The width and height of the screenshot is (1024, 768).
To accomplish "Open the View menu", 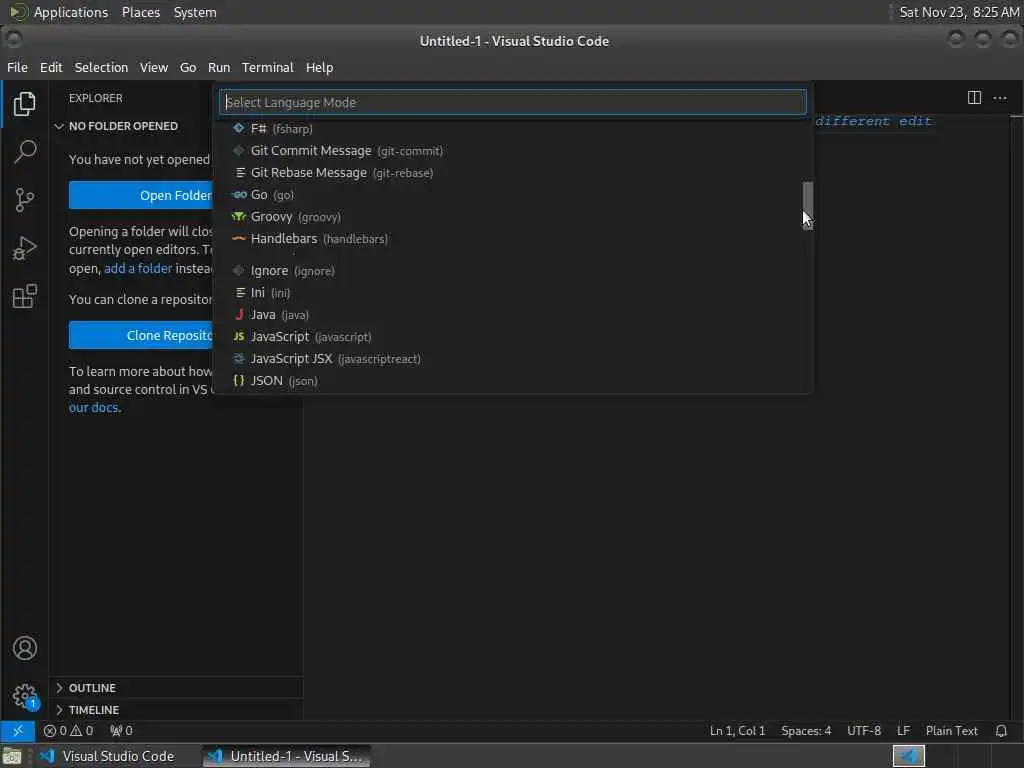I will (x=153, y=67).
